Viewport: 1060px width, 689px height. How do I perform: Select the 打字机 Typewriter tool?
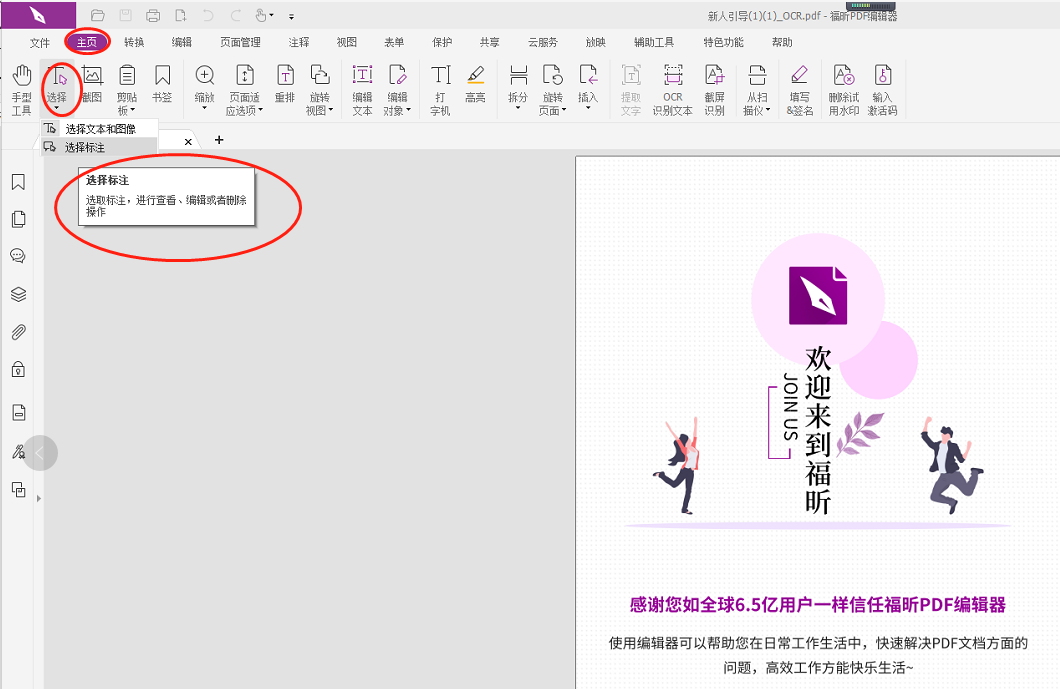pyautogui.click(x=440, y=88)
